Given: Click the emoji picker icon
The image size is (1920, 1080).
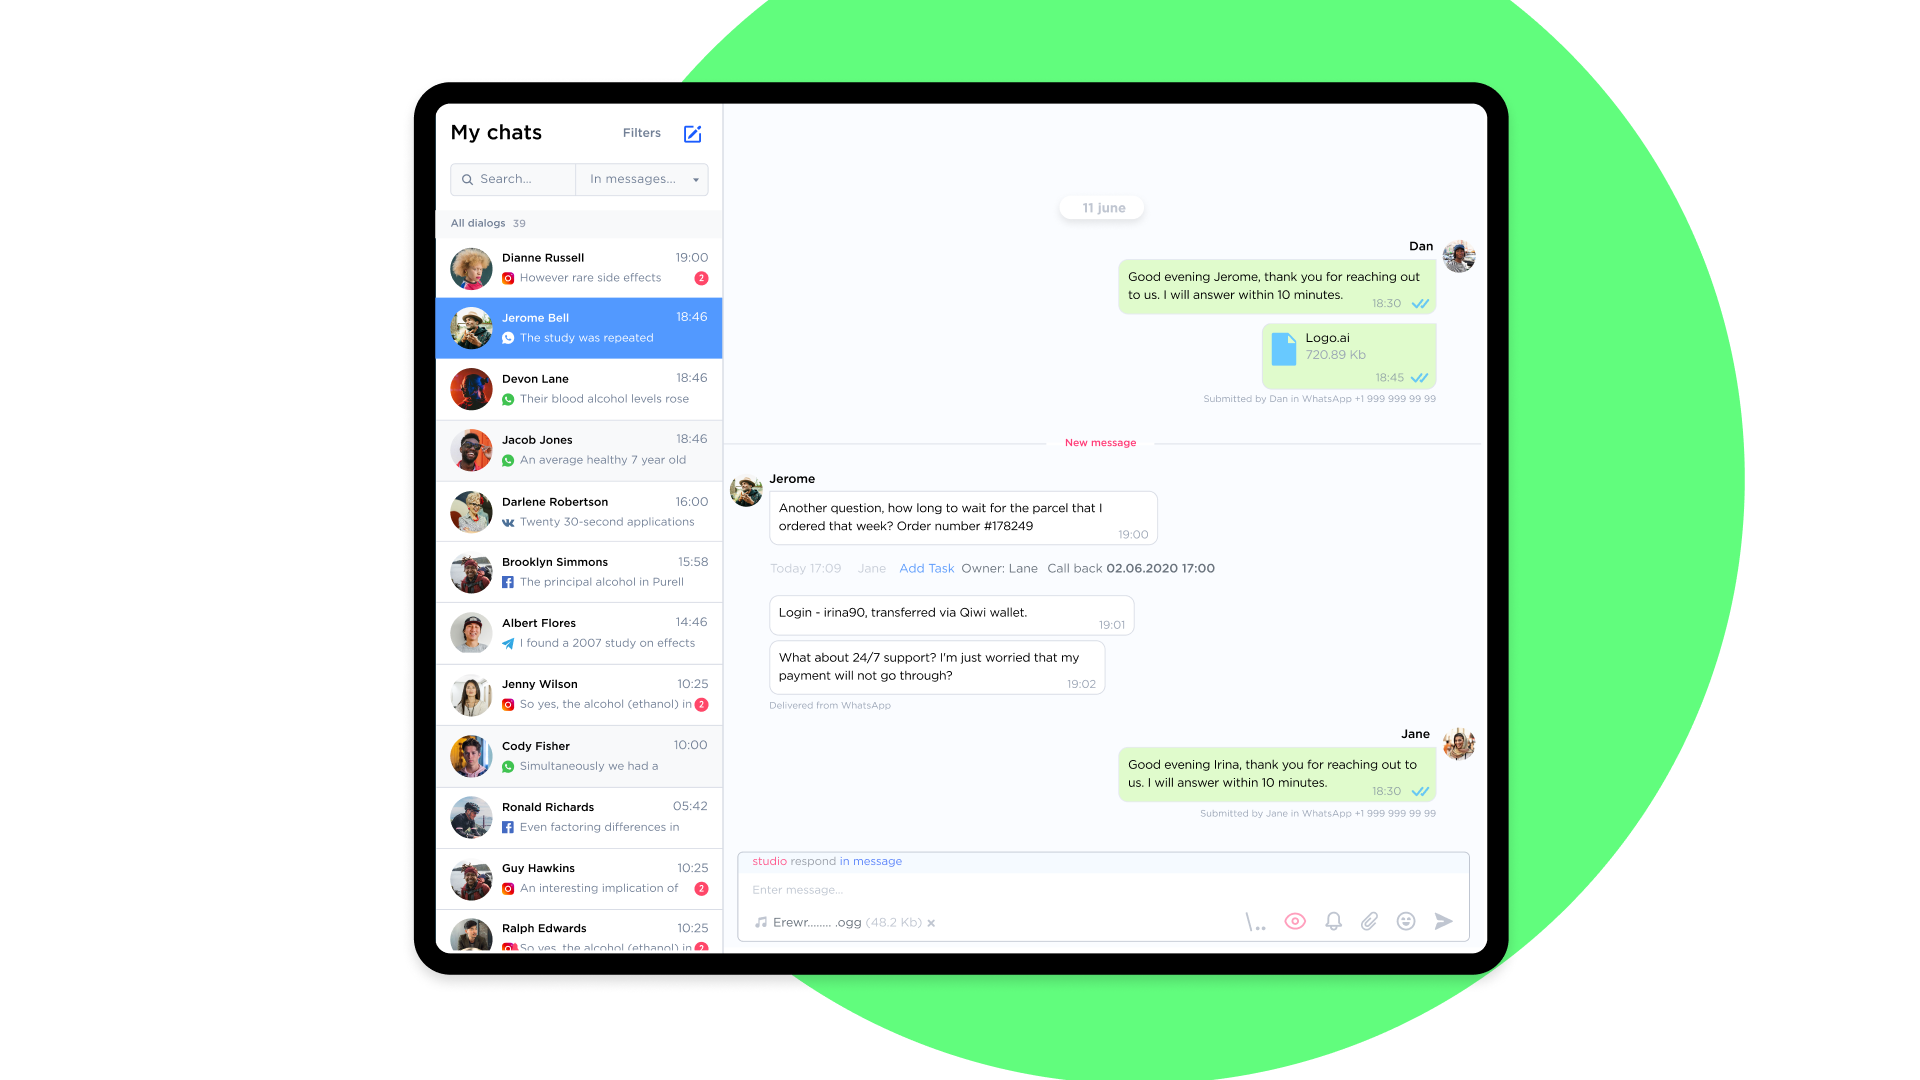Looking at the screenshot, I should tap(1406, 920).
